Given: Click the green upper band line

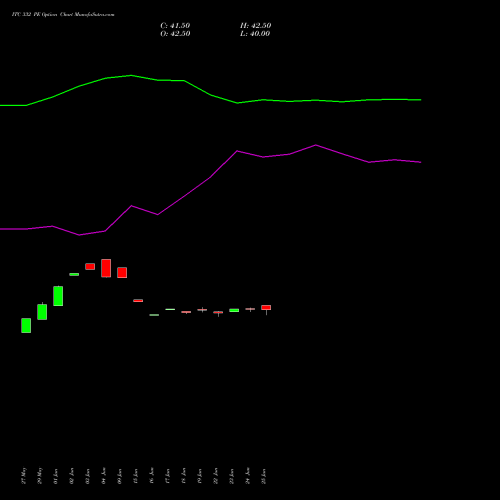Looking at the screenshot, I should (210, 95).
